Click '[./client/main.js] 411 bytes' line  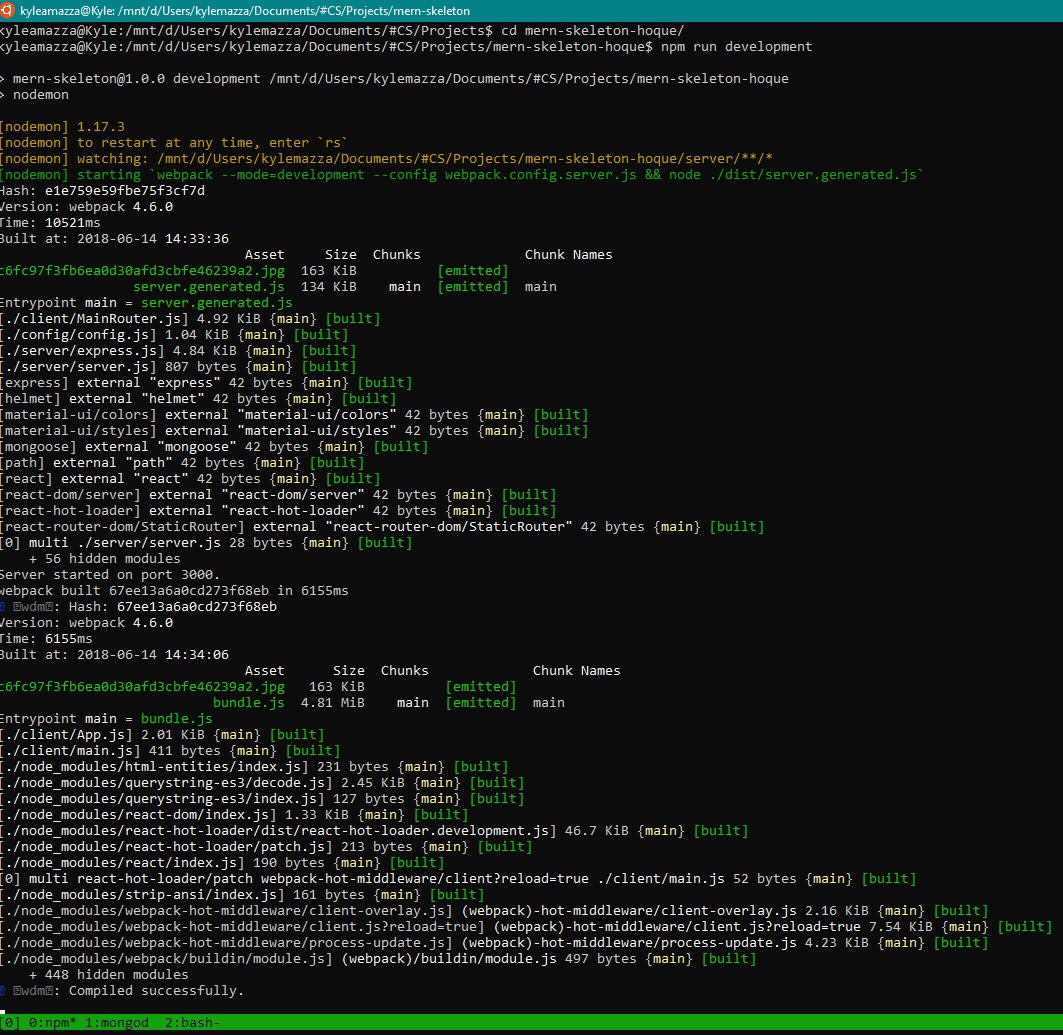(x=170, y=751)
